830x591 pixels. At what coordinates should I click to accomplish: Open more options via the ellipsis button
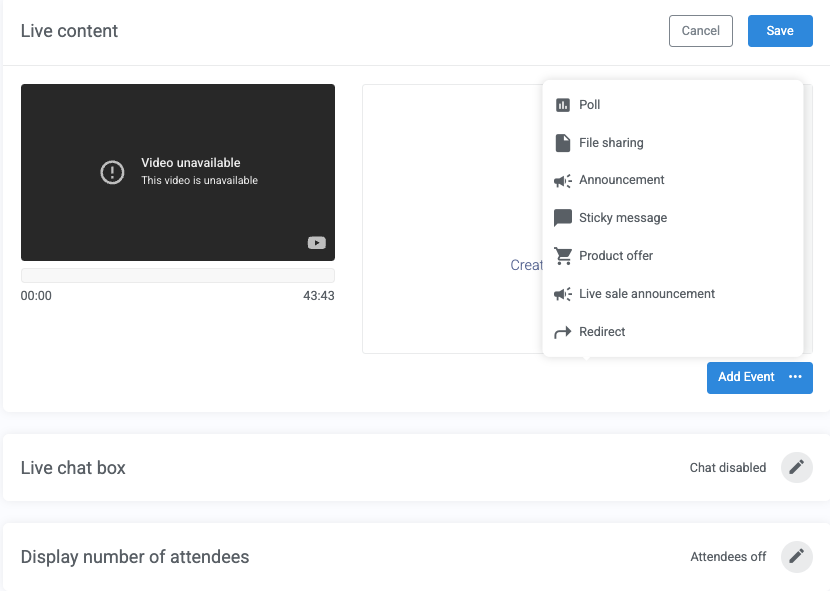[795, 377]
